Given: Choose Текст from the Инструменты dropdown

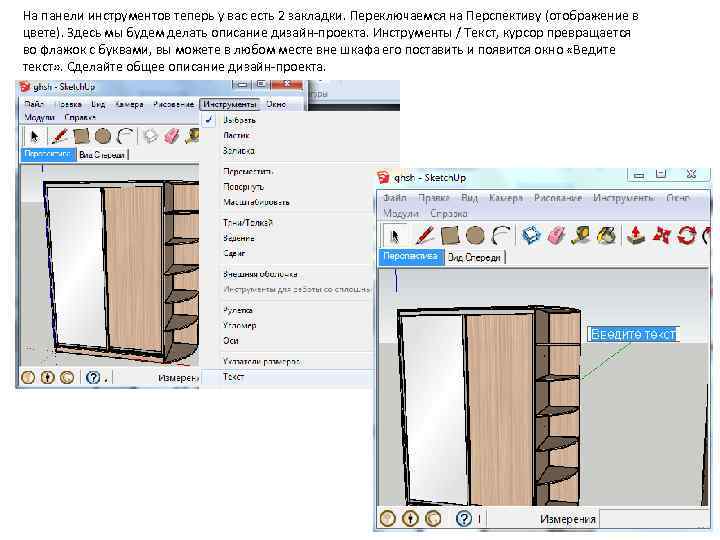Looking at the screenshot, I should pos(287,377).
